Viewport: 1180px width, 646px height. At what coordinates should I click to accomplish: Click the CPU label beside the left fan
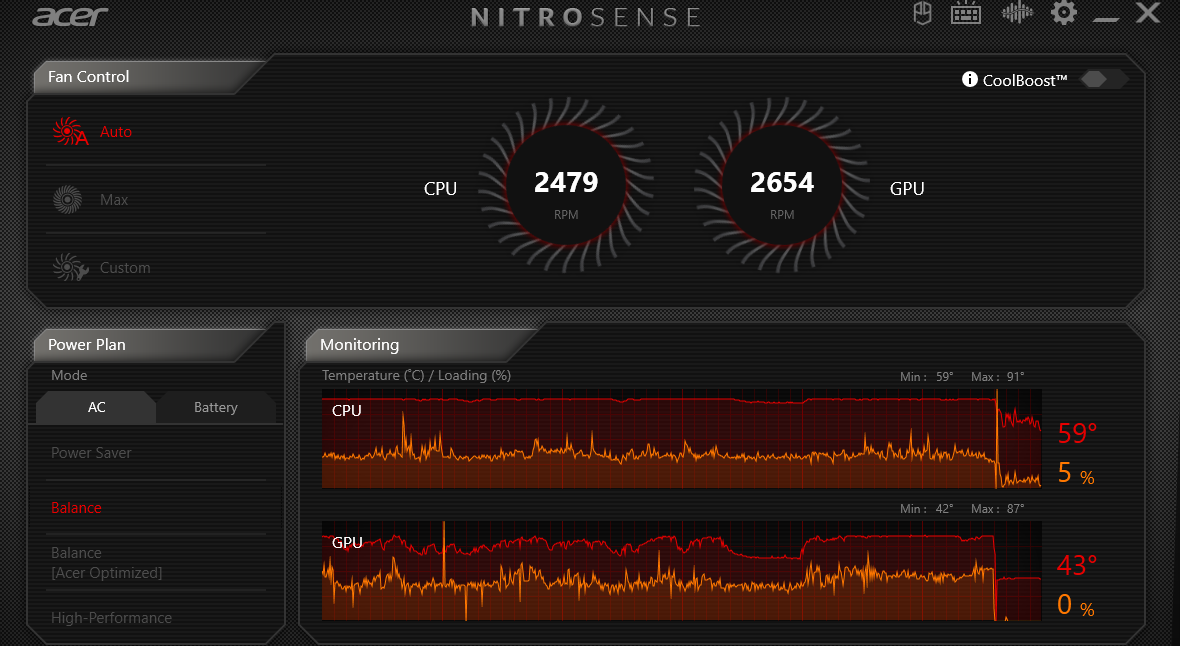[440, 188]
